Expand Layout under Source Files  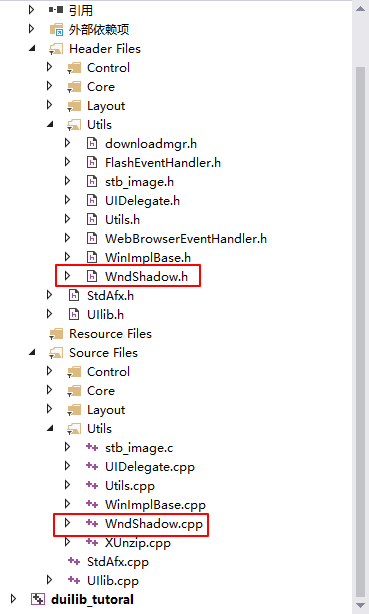coord(49,409)
